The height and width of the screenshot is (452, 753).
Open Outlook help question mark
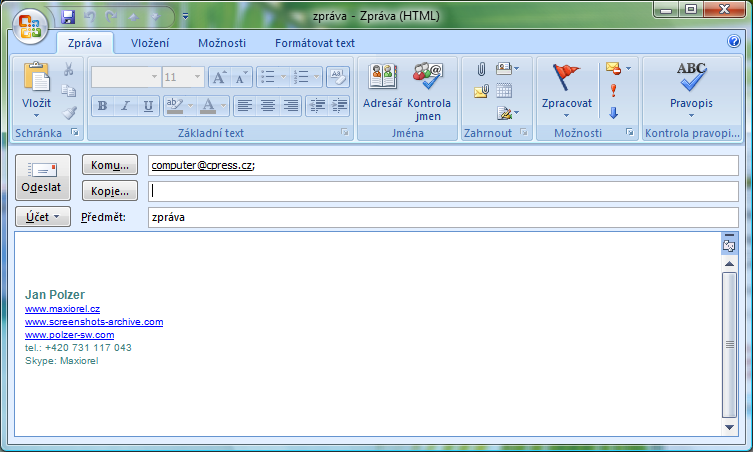point(733,42)
